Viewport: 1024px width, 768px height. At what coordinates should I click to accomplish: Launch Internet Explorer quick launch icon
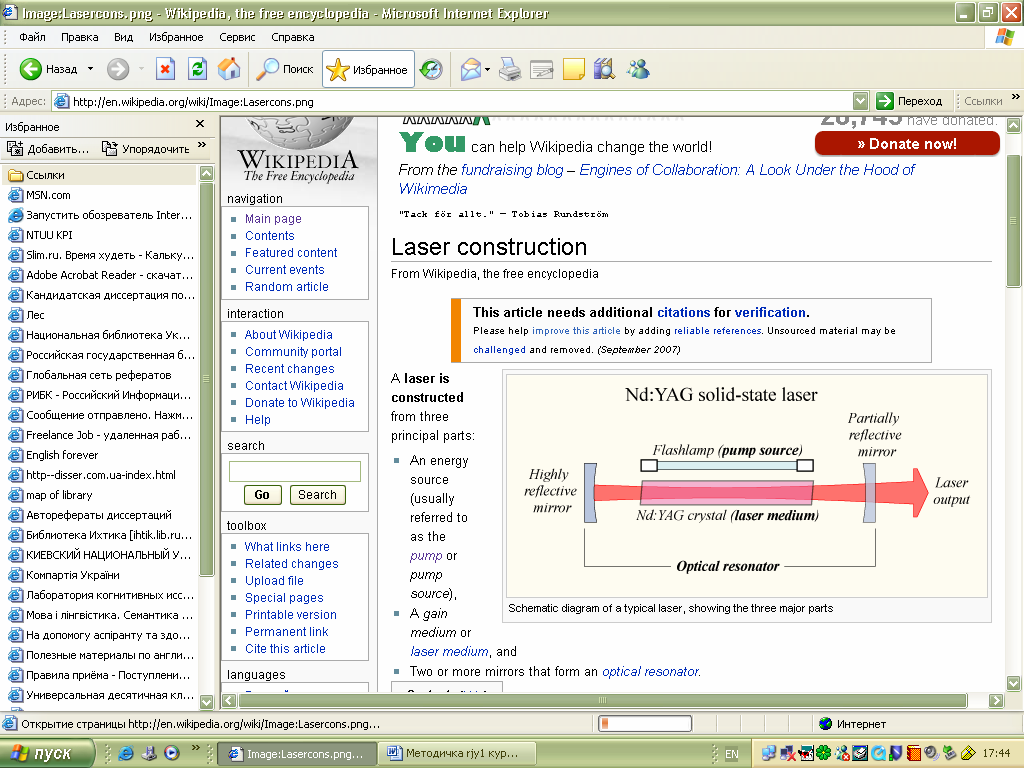(x=125, y=753)
